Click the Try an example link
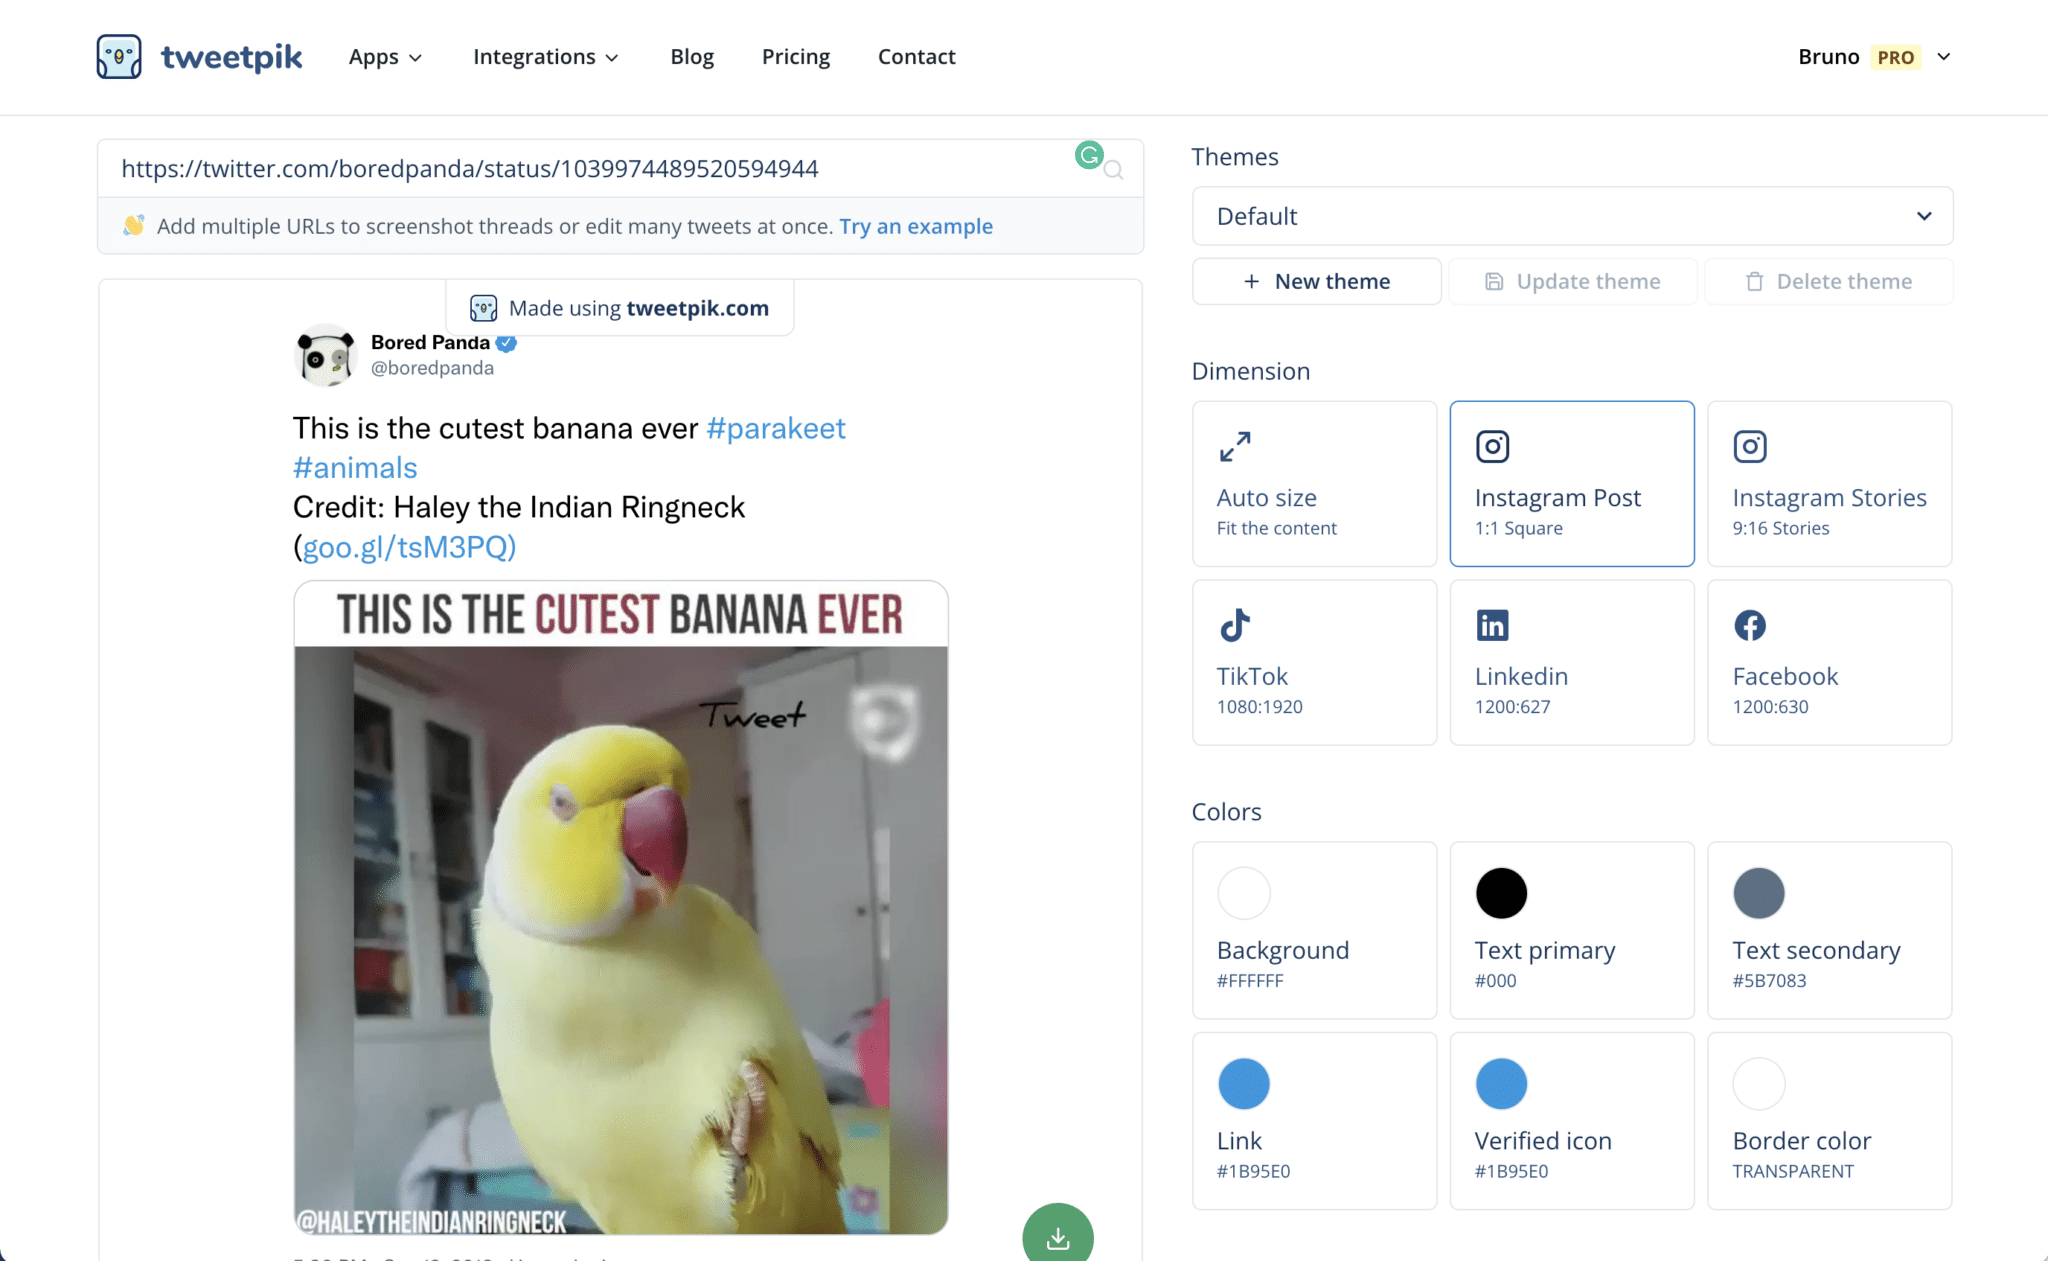This screenshot has width=2048, height=1261. 916,225
